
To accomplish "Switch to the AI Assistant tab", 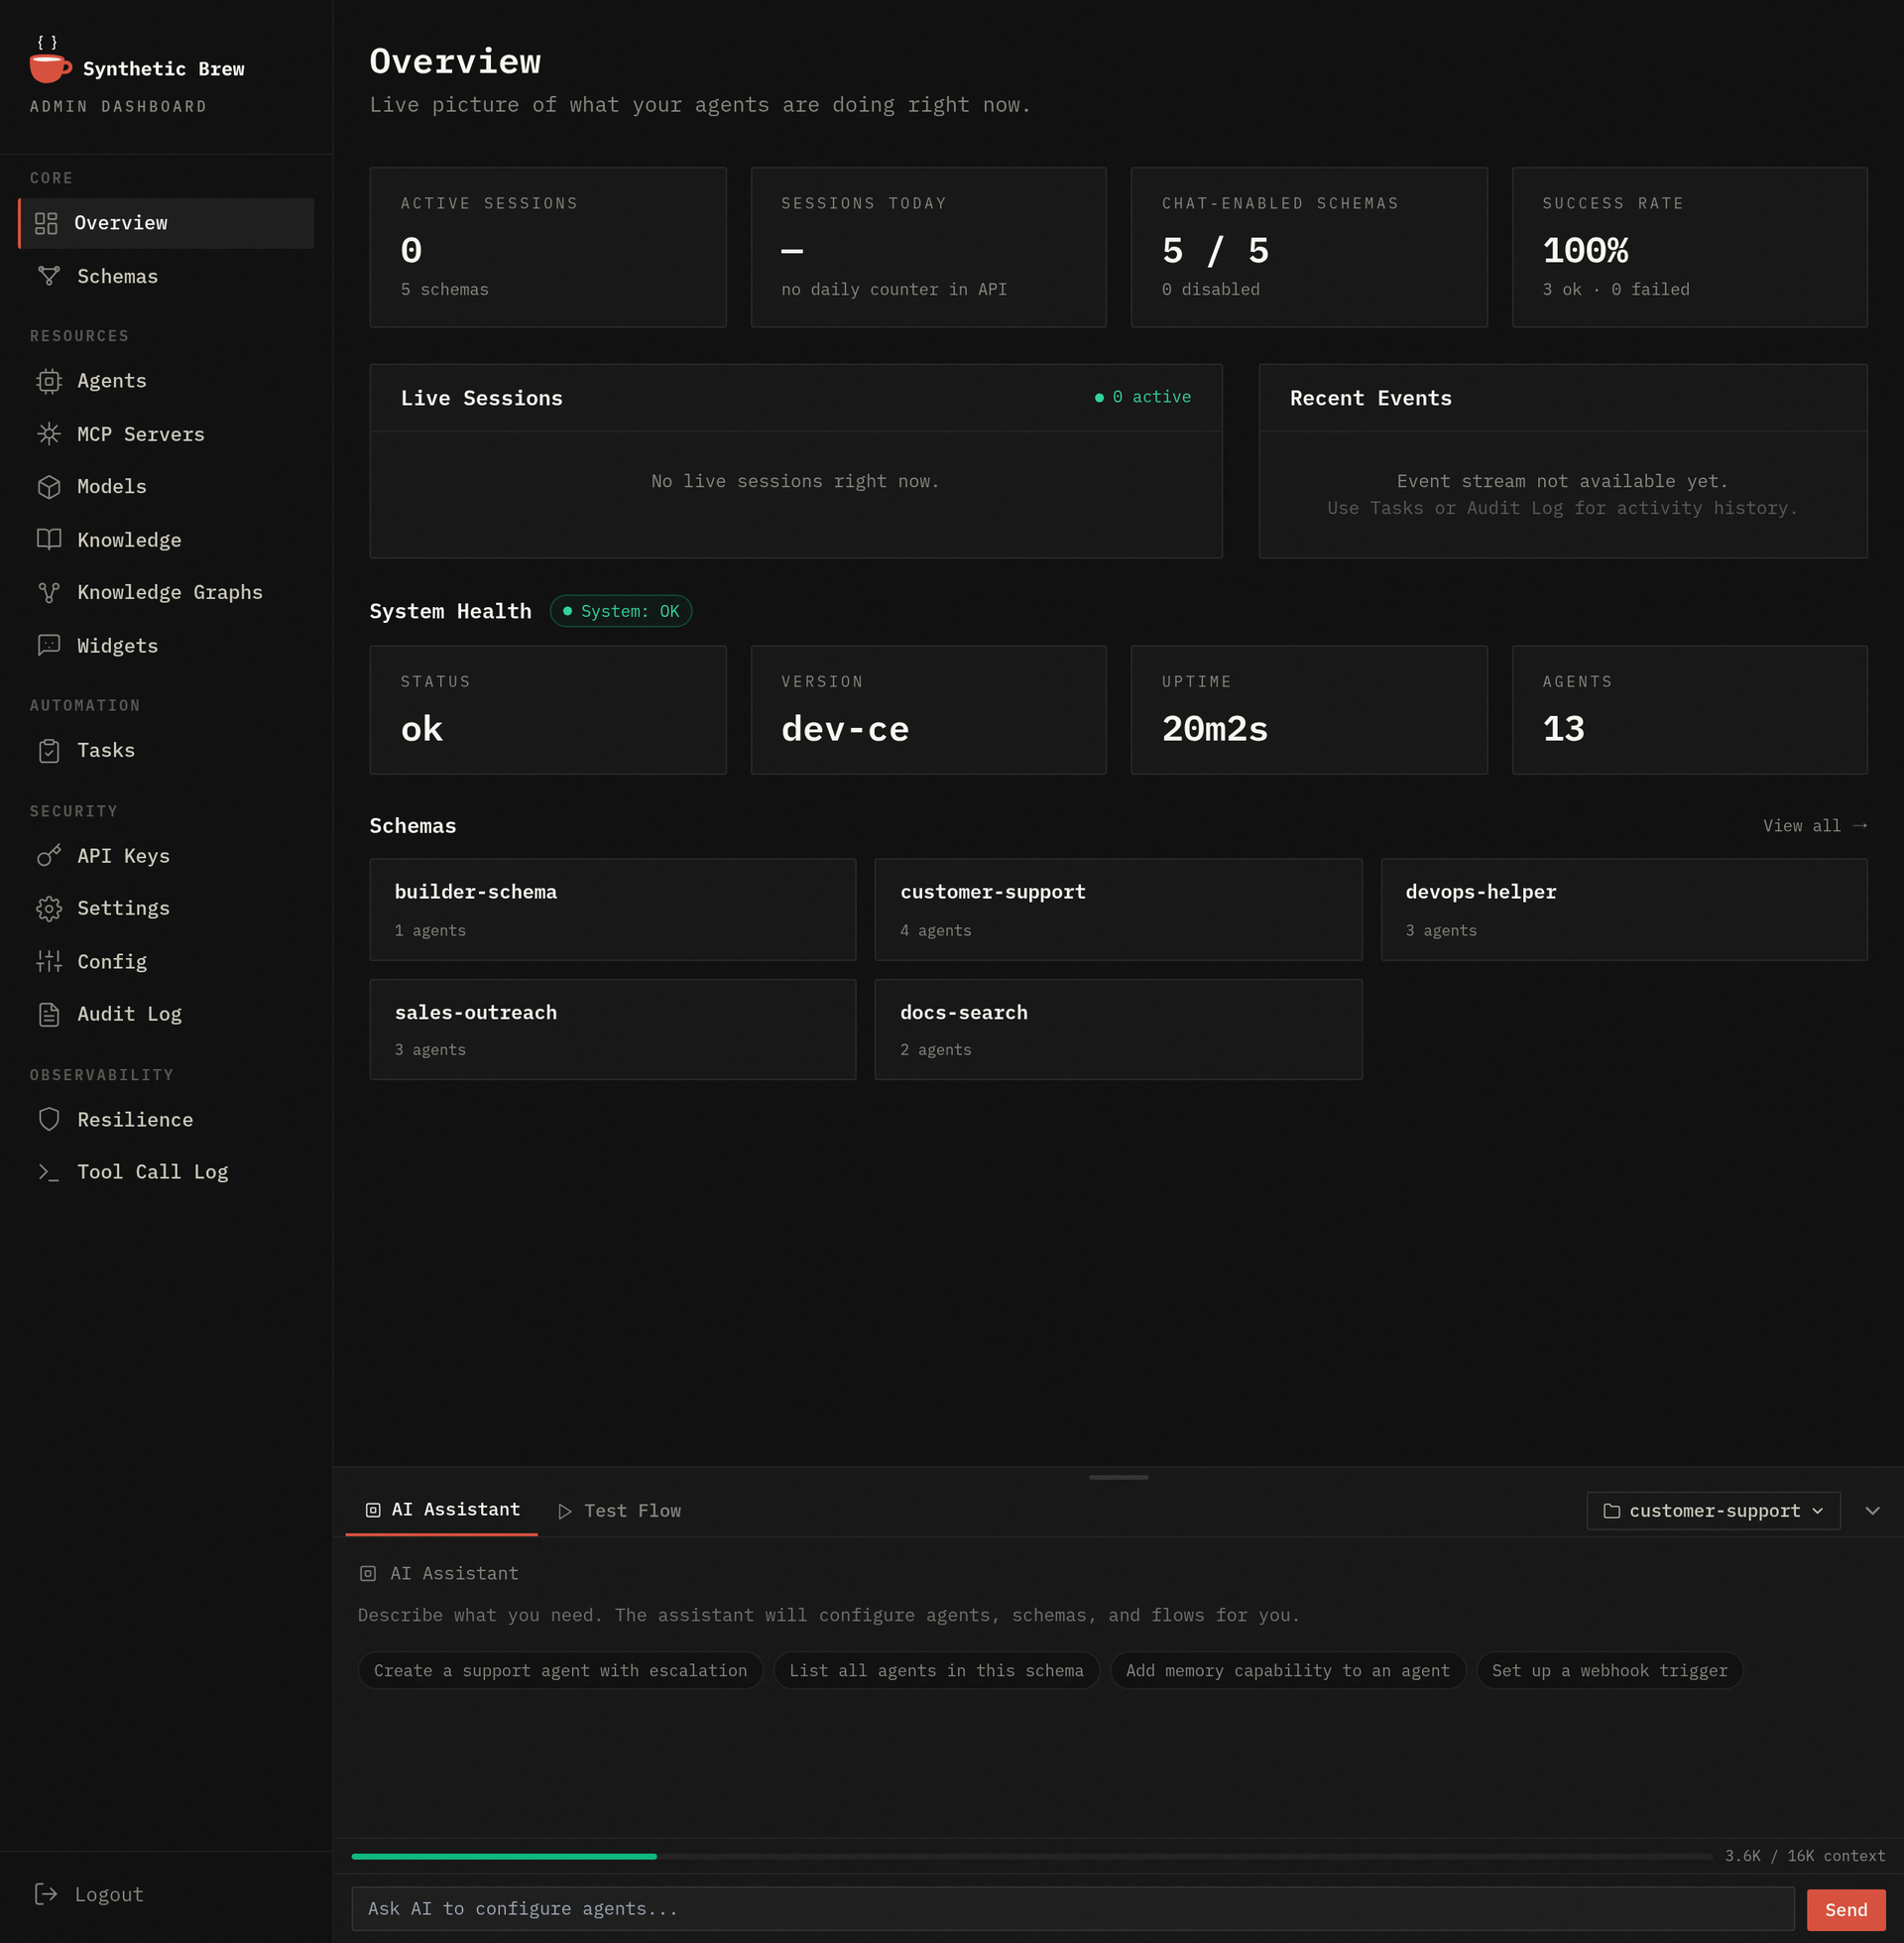I will point(442,1510).
